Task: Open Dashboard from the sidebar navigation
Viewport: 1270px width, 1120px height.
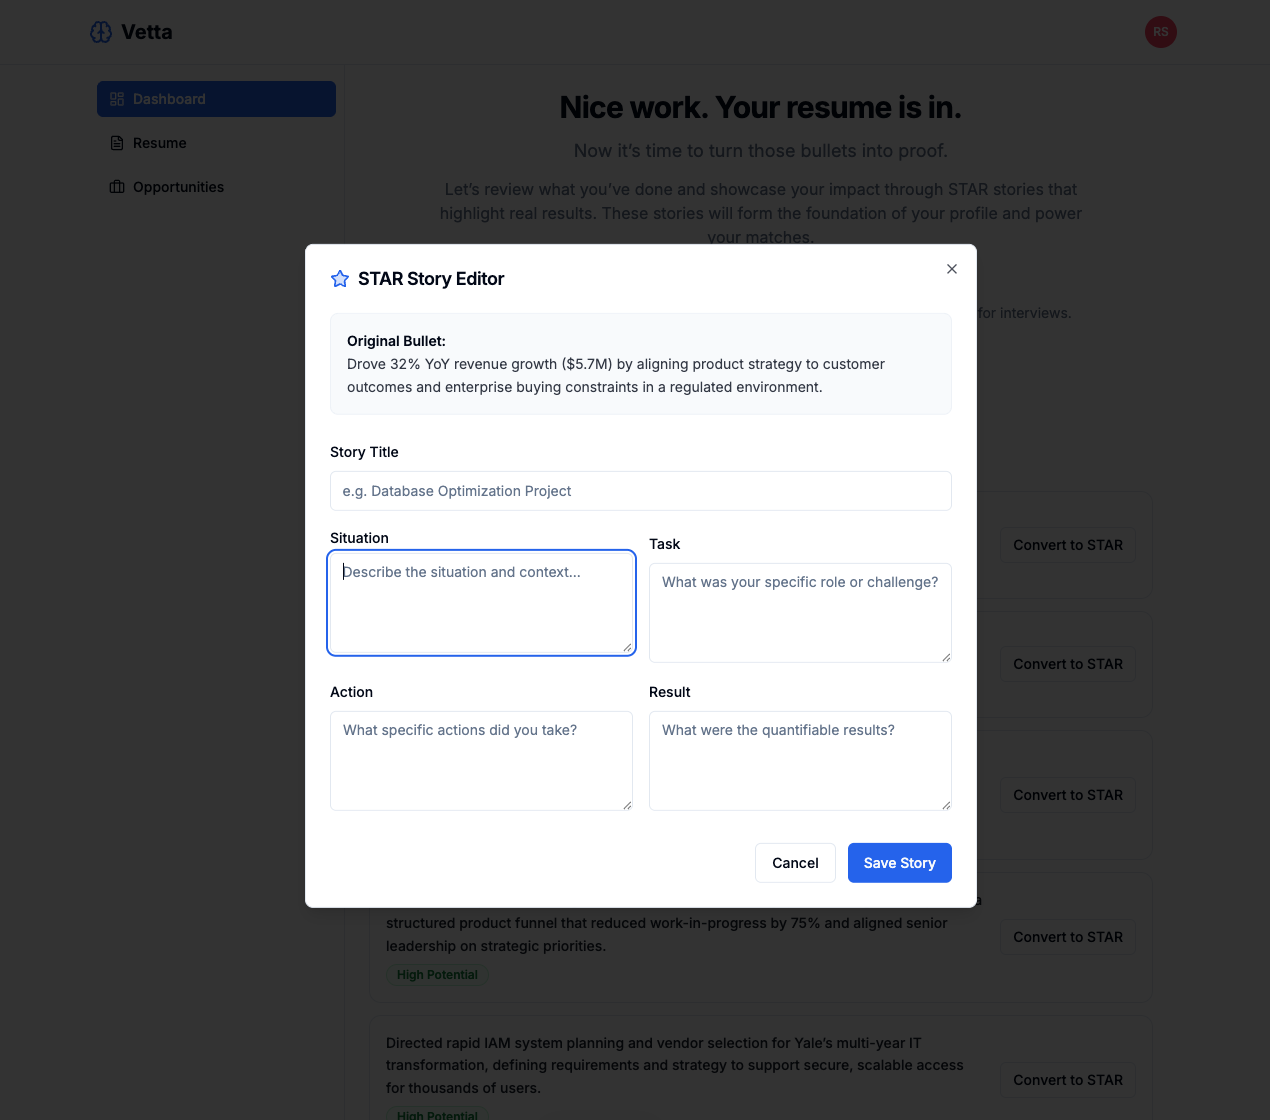Action: coord(168,99)
